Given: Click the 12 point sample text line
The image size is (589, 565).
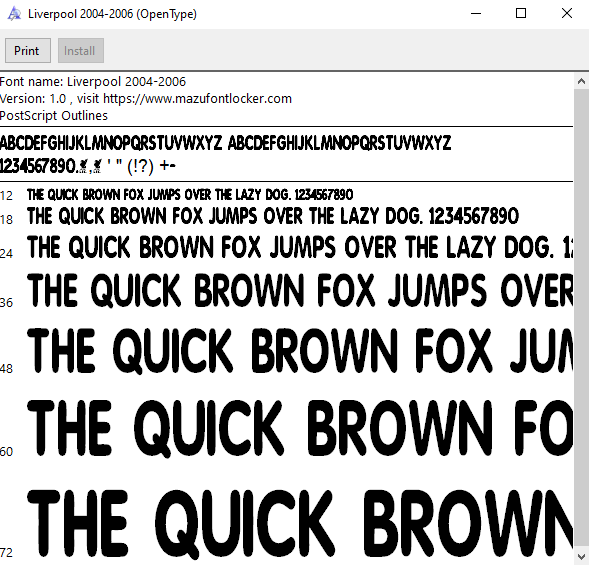Looking at the screenshot, I should 190,195.
